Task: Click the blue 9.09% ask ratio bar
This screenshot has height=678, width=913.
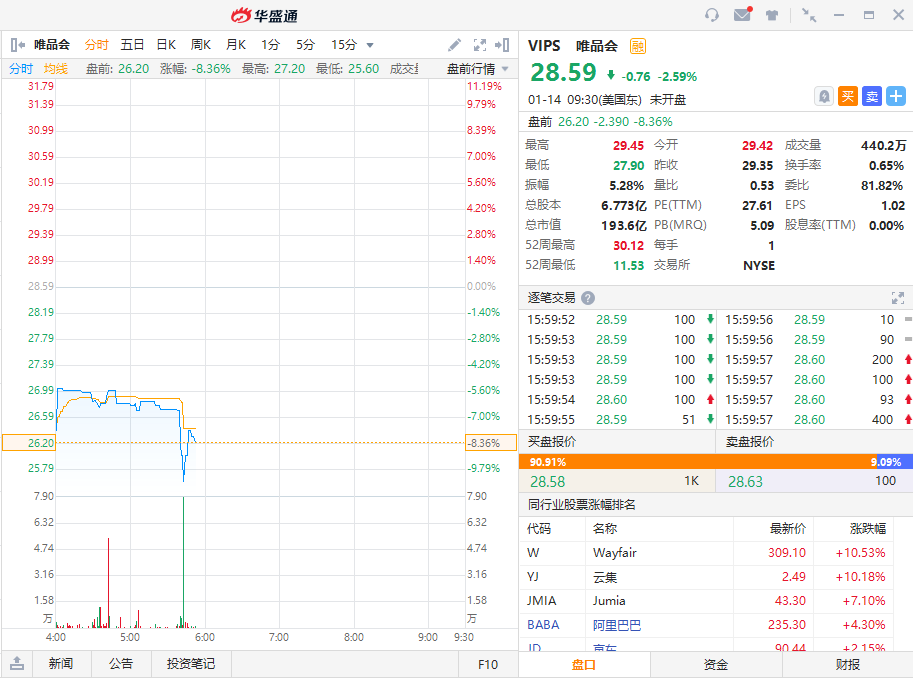Action: click(x=894, y=462)
